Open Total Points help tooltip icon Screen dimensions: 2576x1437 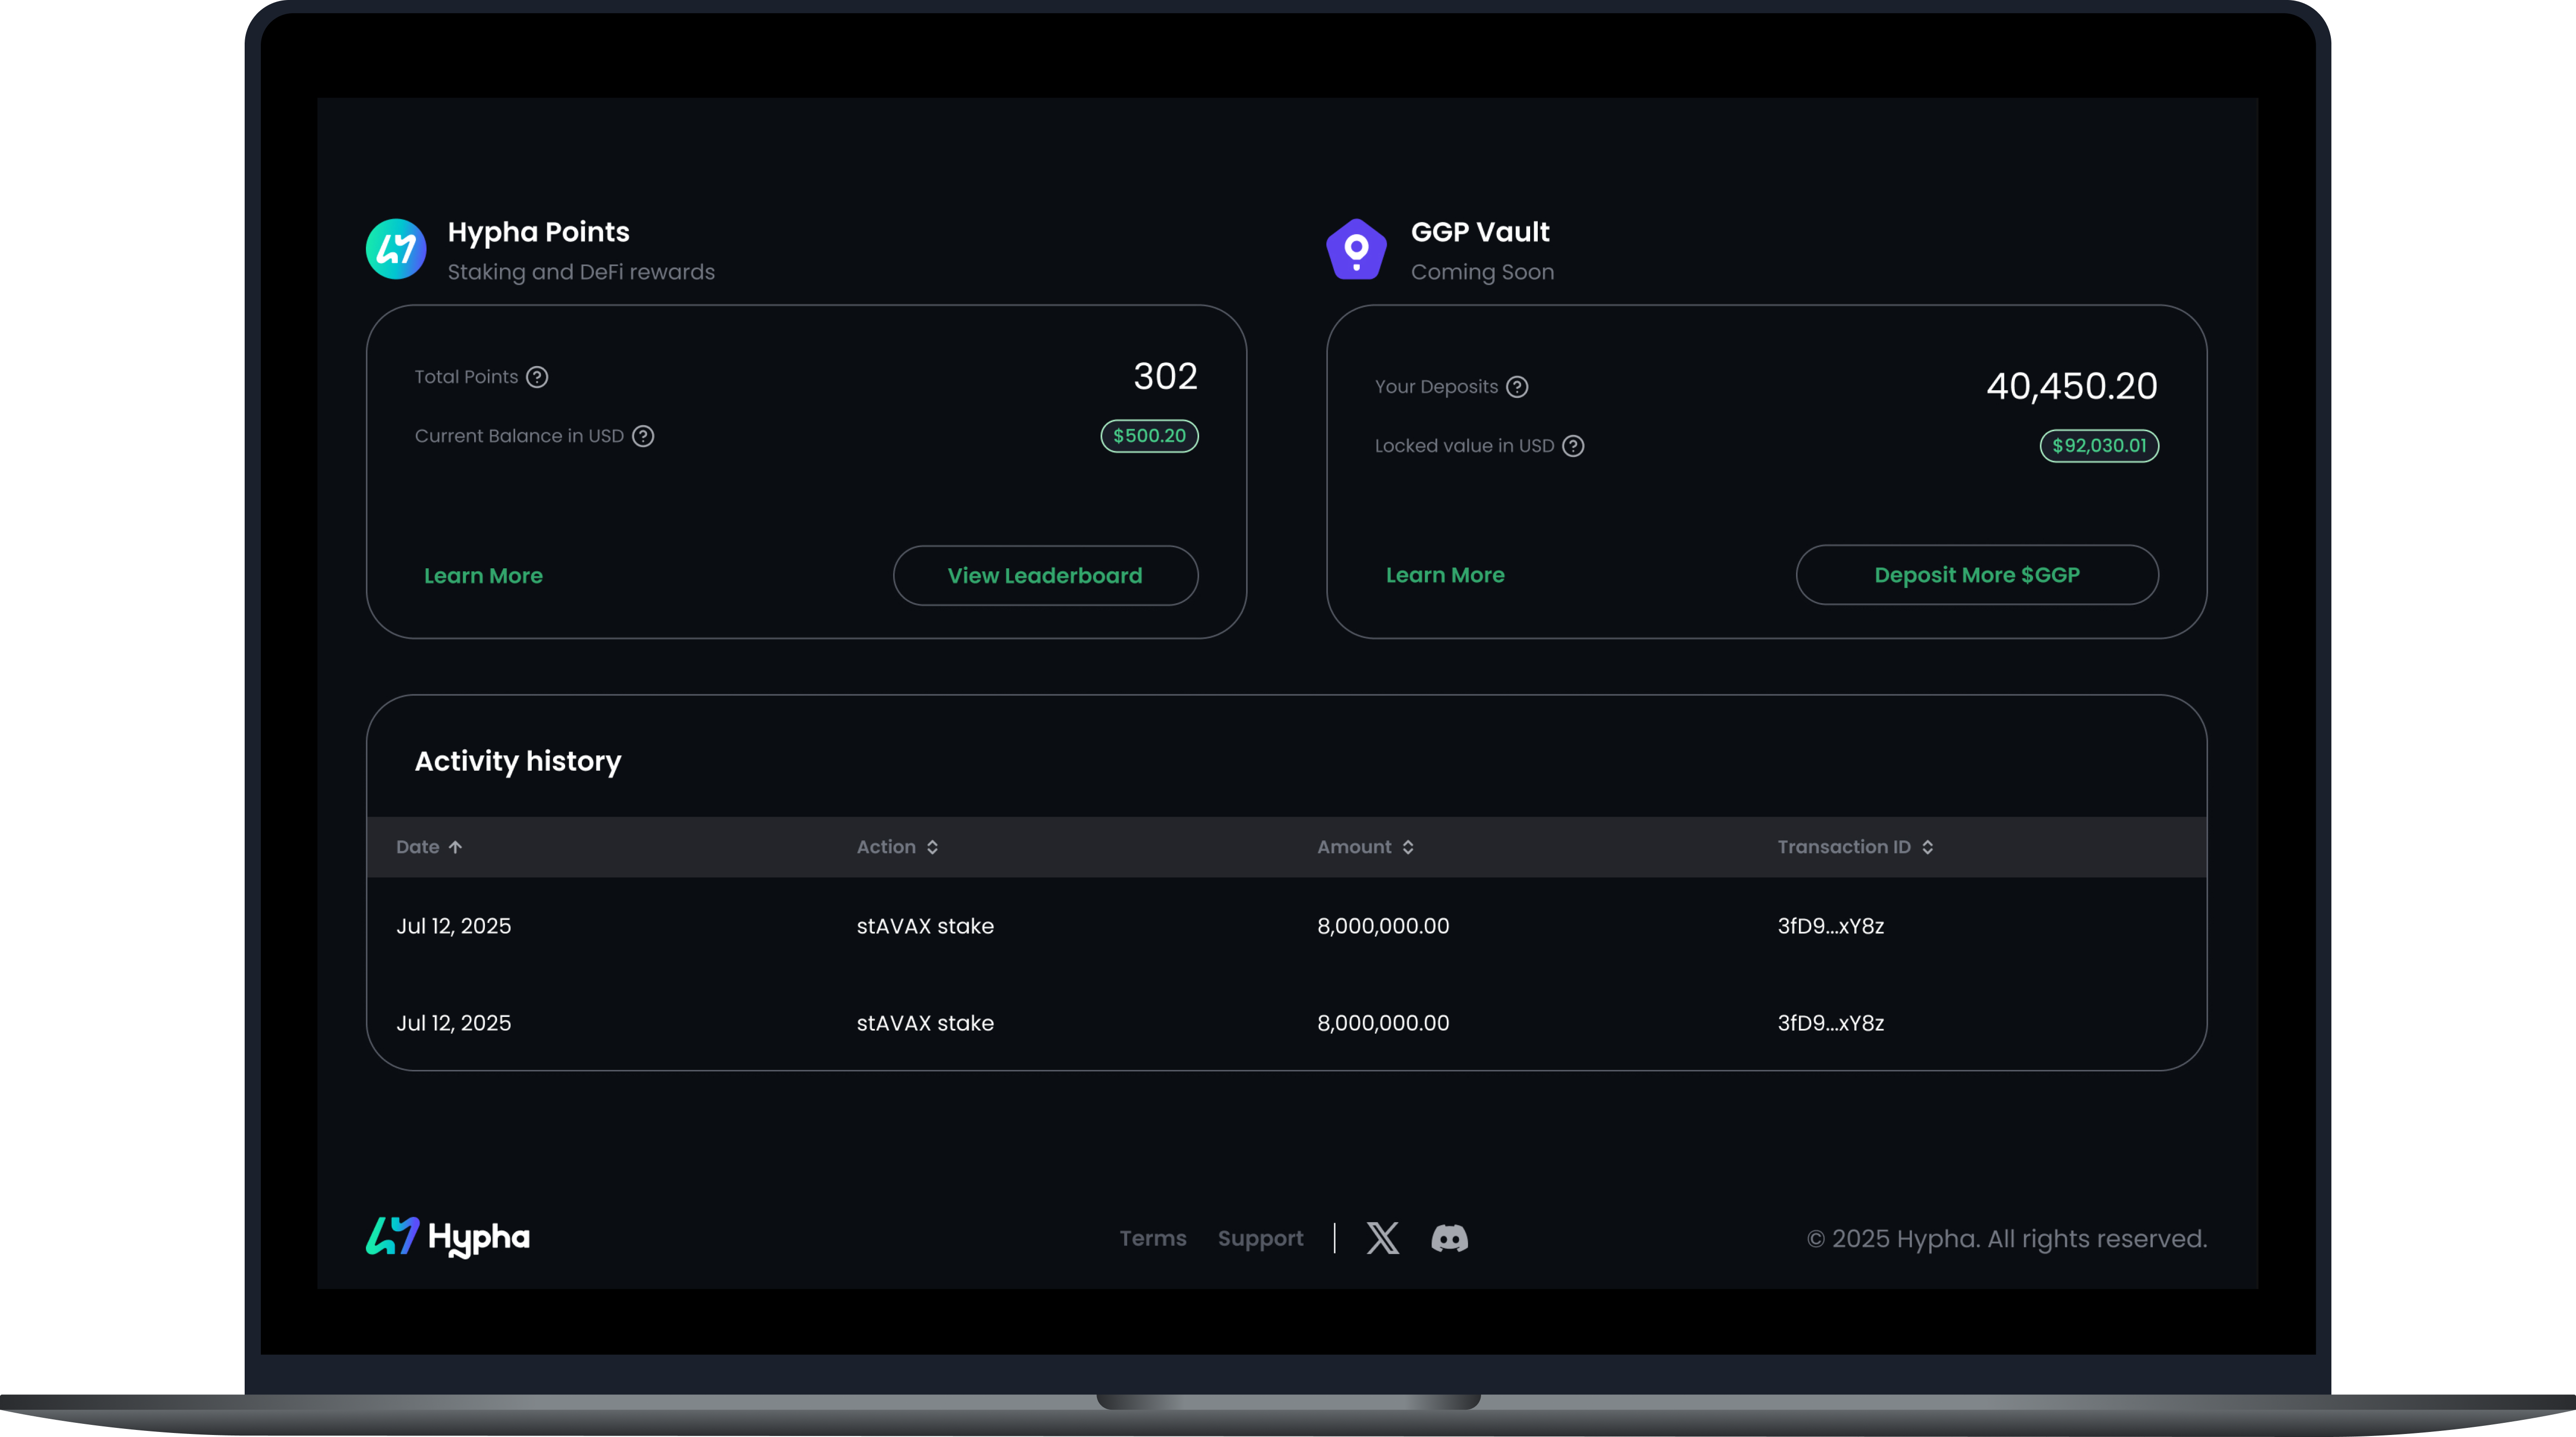[537, 377]
